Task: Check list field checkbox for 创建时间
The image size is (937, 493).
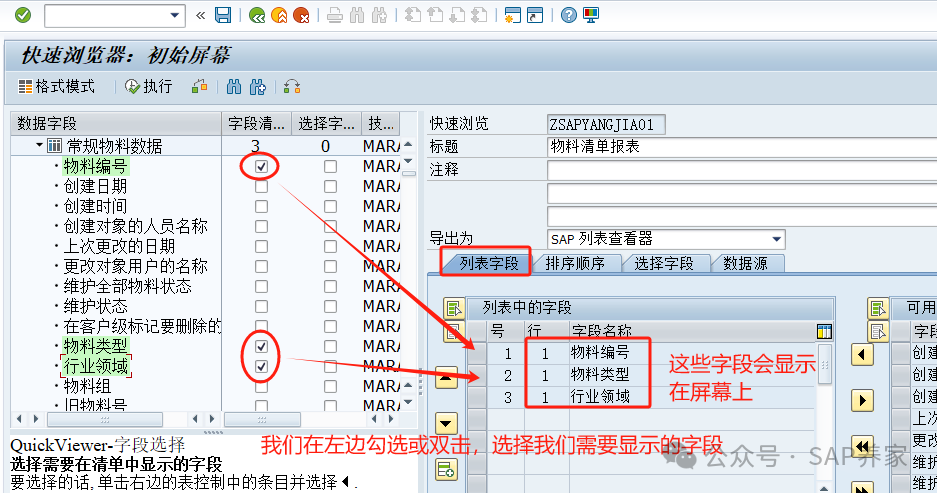Action: coord(261,206)
